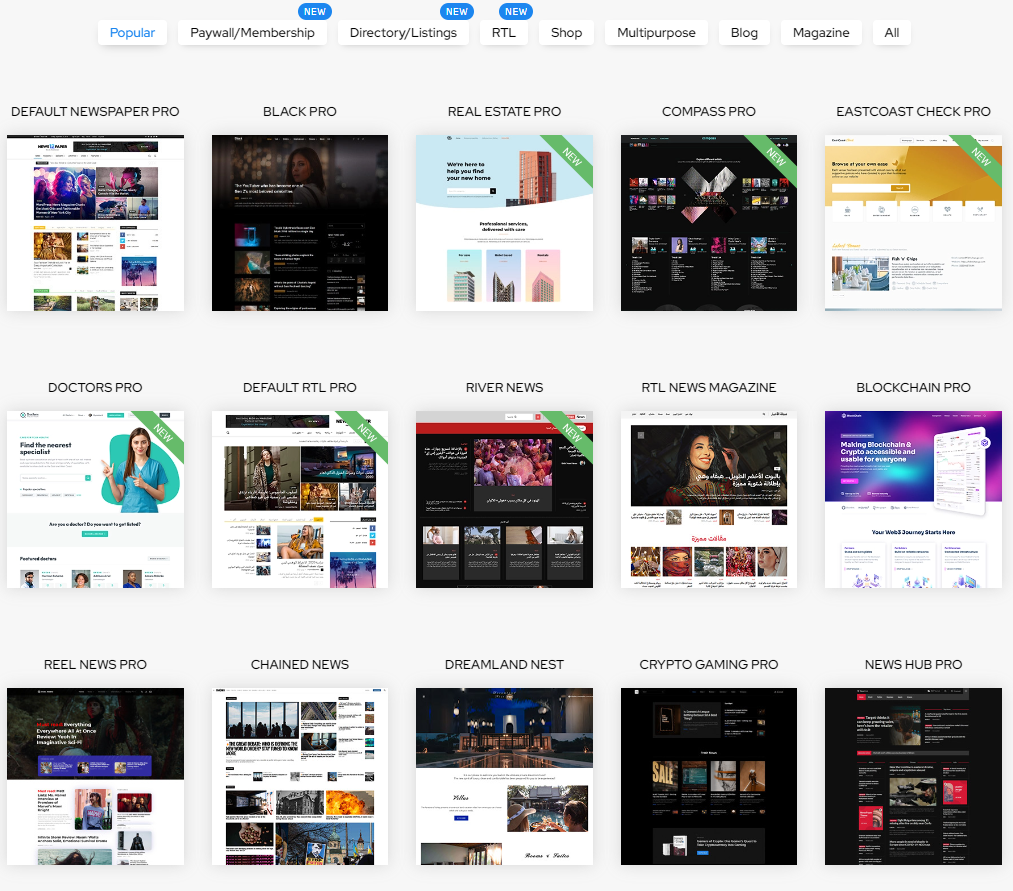Open the Directory/Listings filter tab
This screenshot has width=1013, height=891.
coord(403,33)
